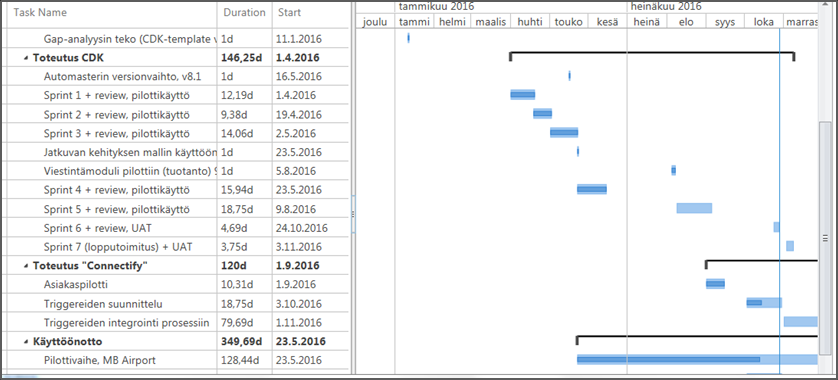Screen dimensions: 838x380
Task: Click the Sprint 5 Gantt bar
Action: coord(694,208)
